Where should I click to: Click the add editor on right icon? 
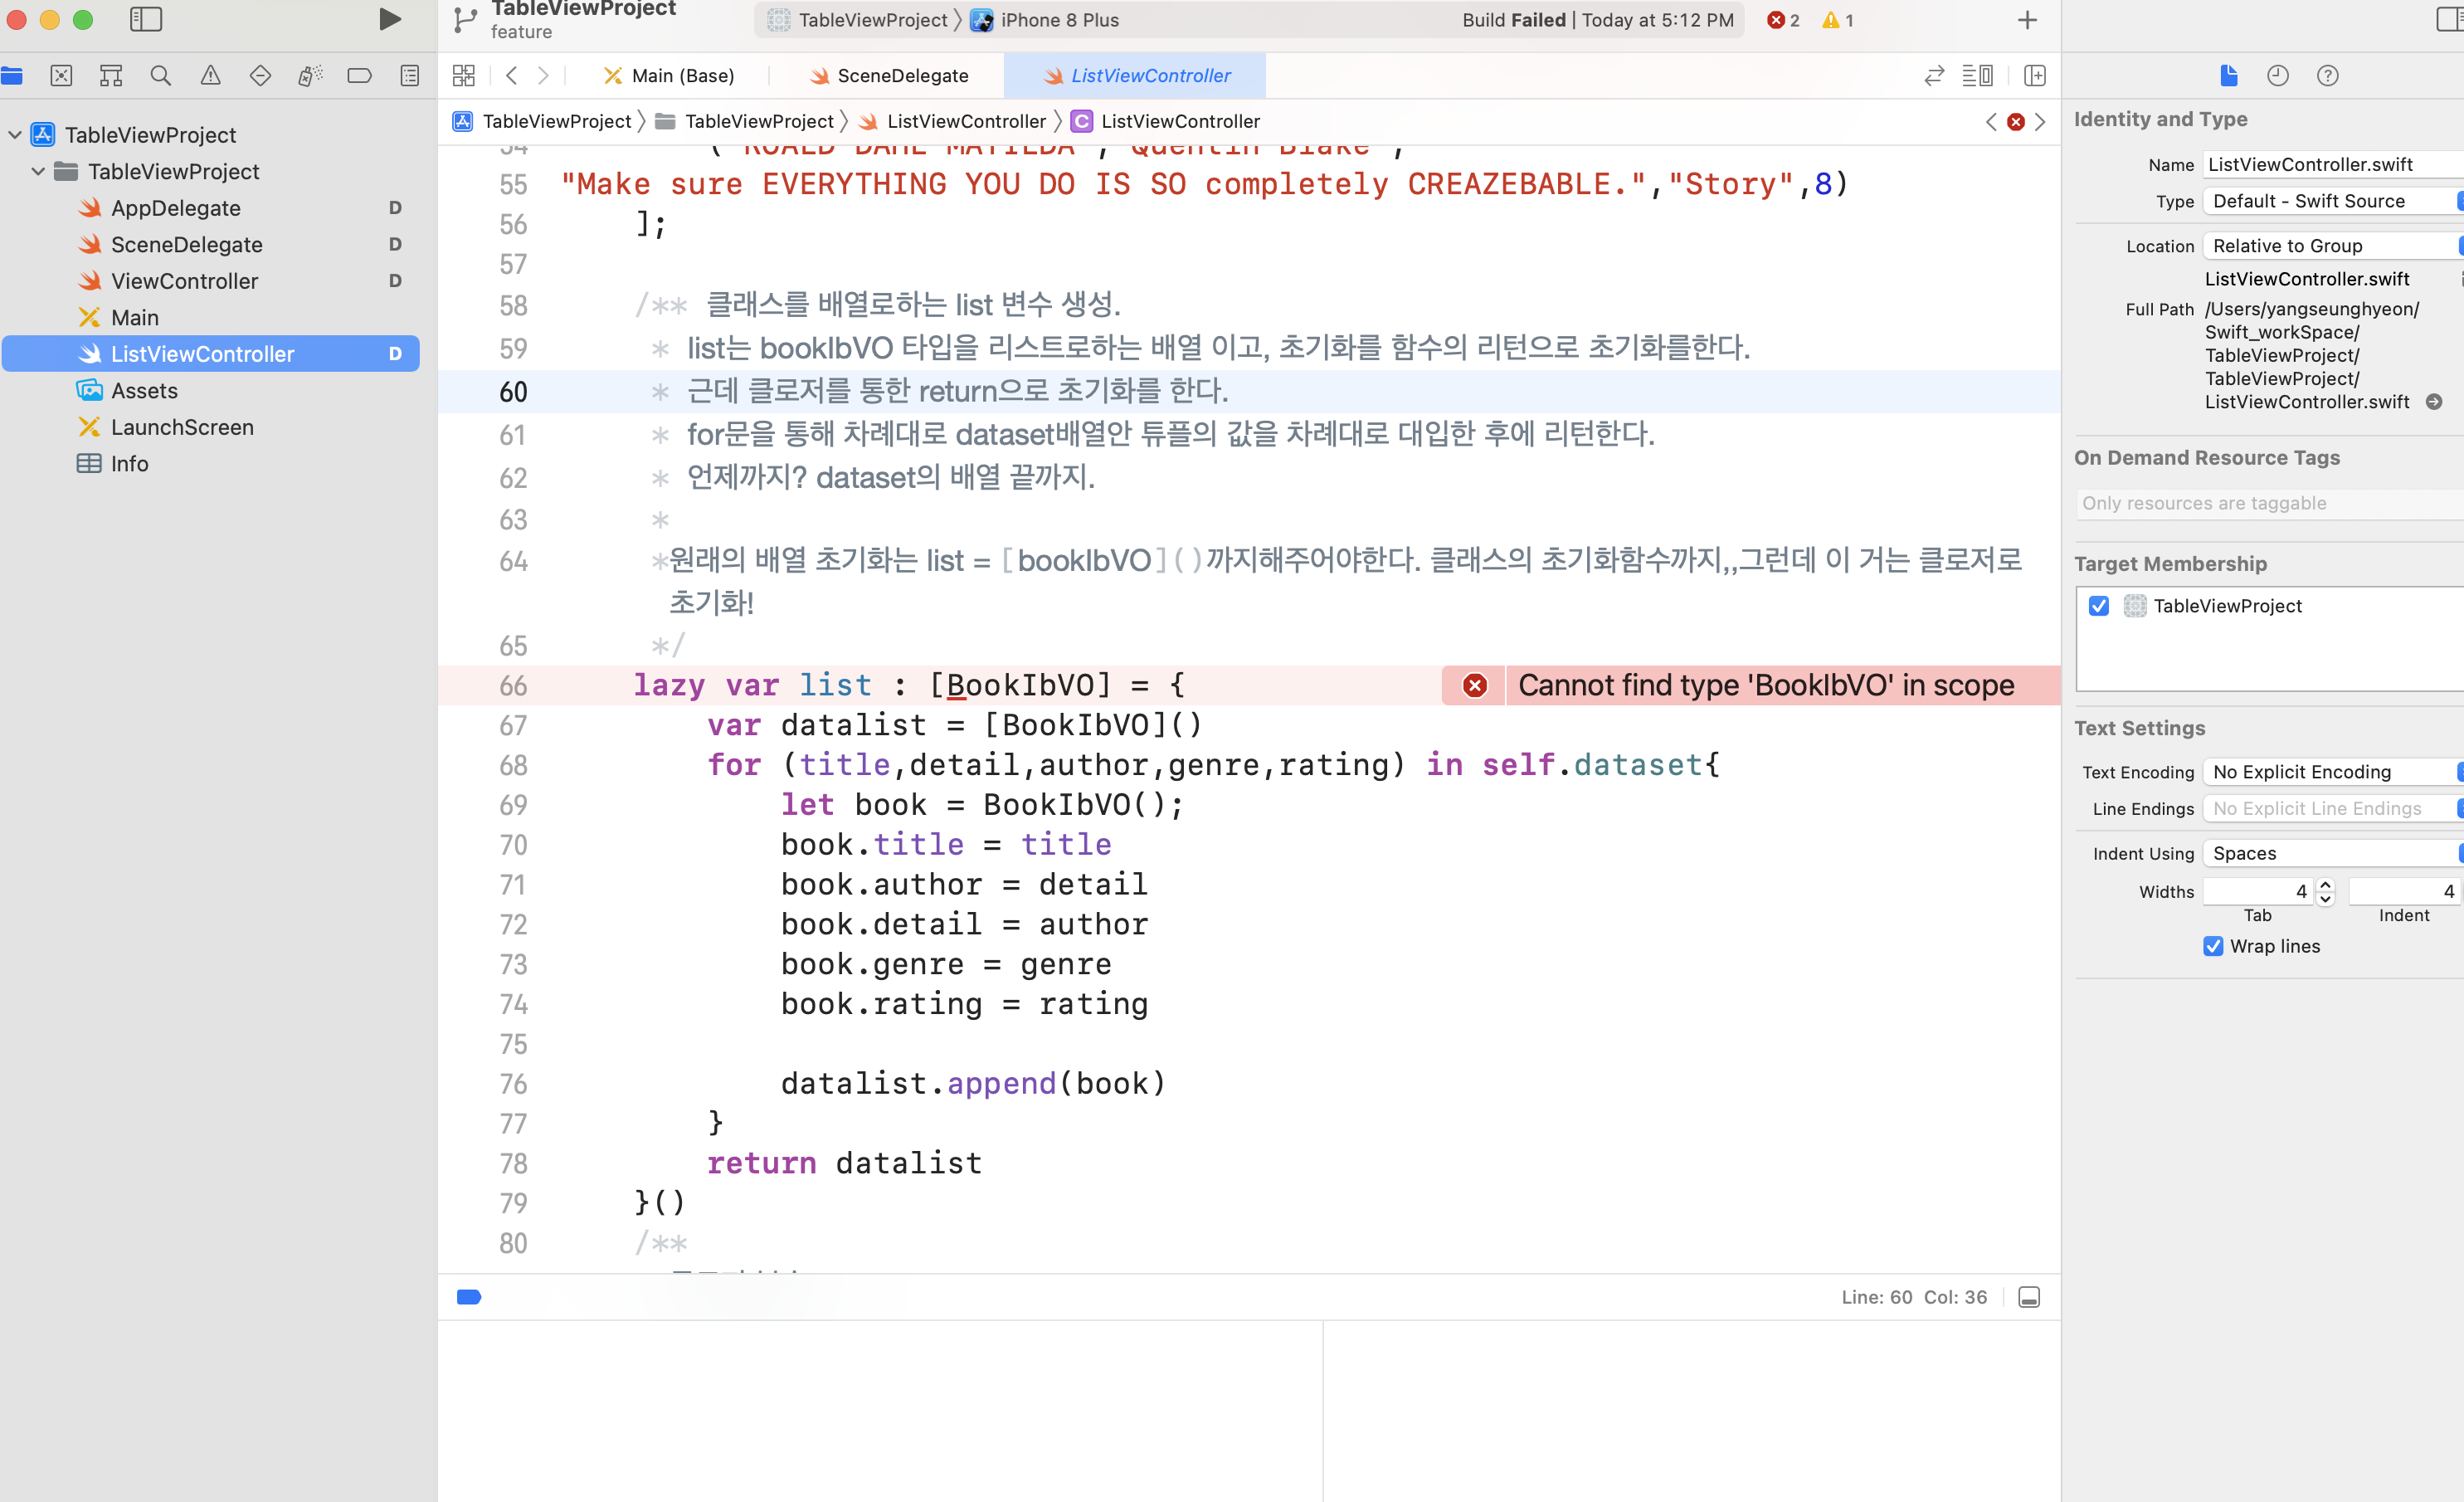coord(2034,75)
